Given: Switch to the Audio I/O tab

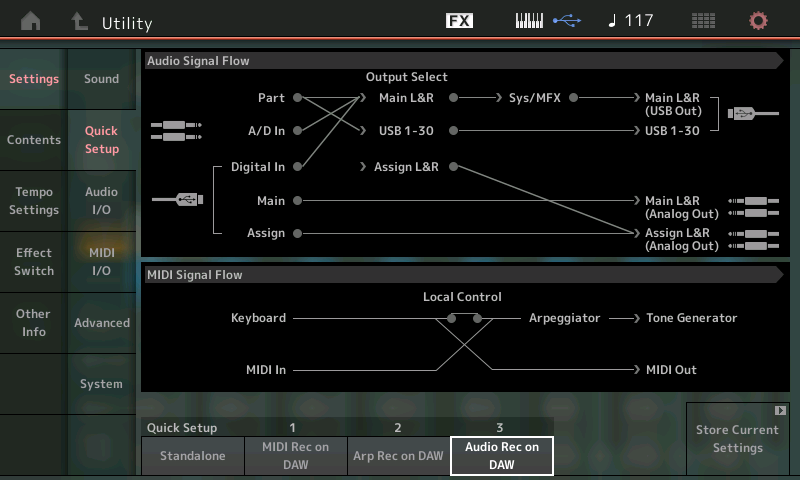Looking at the screenshot, I should point(101,201).
